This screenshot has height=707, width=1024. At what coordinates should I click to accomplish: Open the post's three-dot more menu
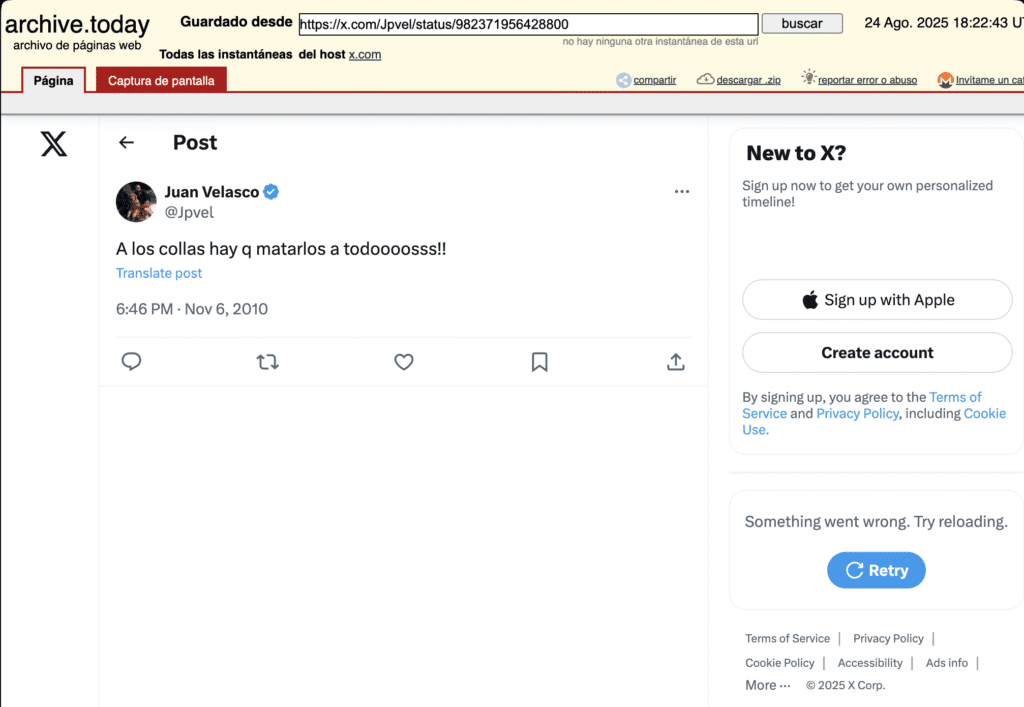point(682,191)
